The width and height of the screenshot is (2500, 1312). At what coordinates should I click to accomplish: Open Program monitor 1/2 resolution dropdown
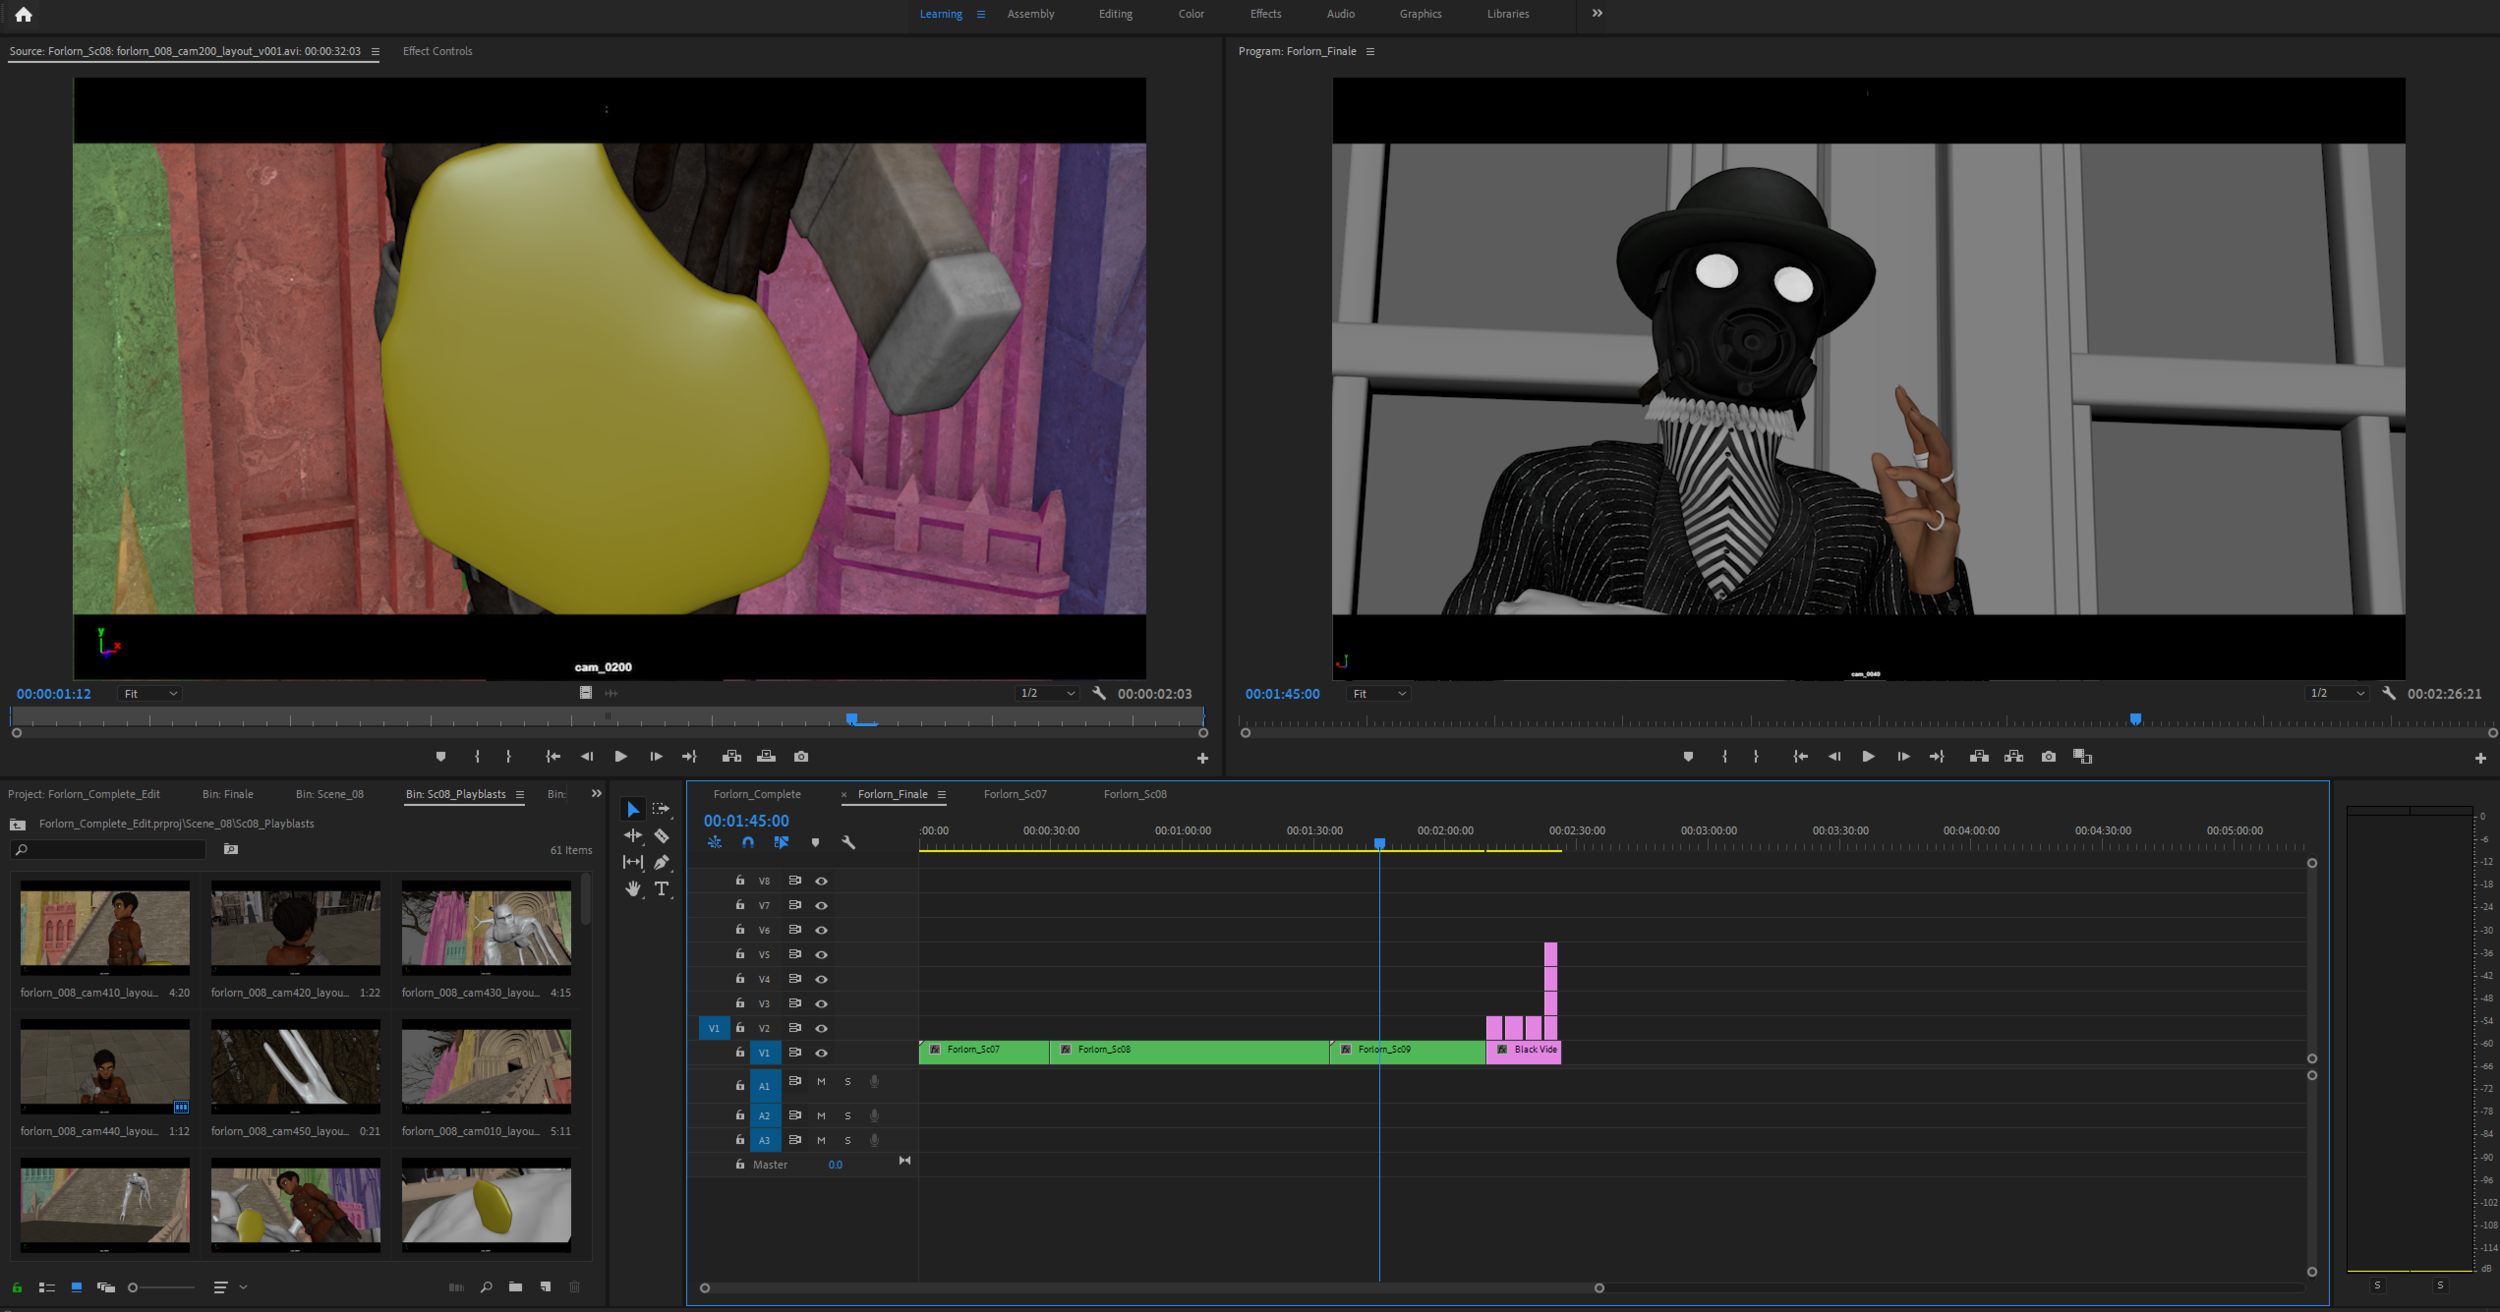click(2336, 693)
